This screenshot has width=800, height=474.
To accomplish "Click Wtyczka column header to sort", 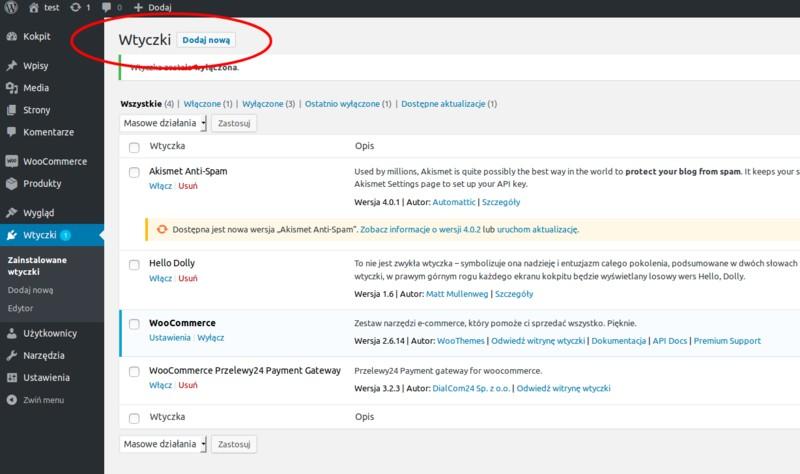I will point(167,146).
